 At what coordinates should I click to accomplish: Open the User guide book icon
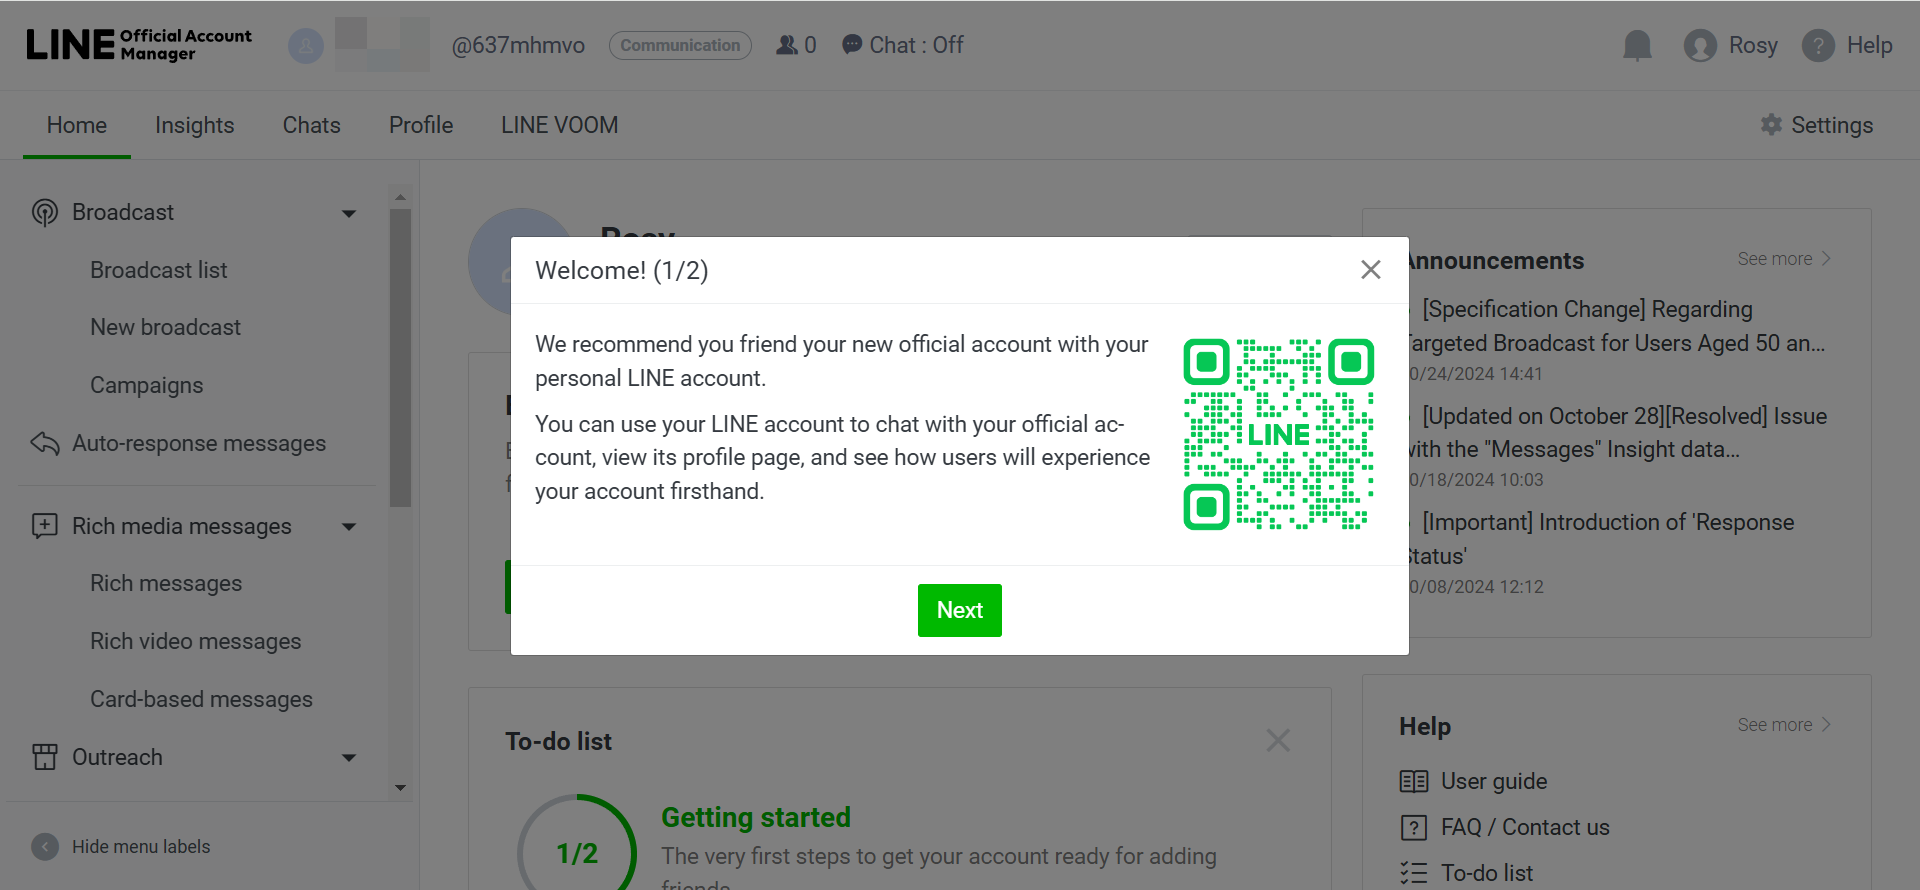1414,781
